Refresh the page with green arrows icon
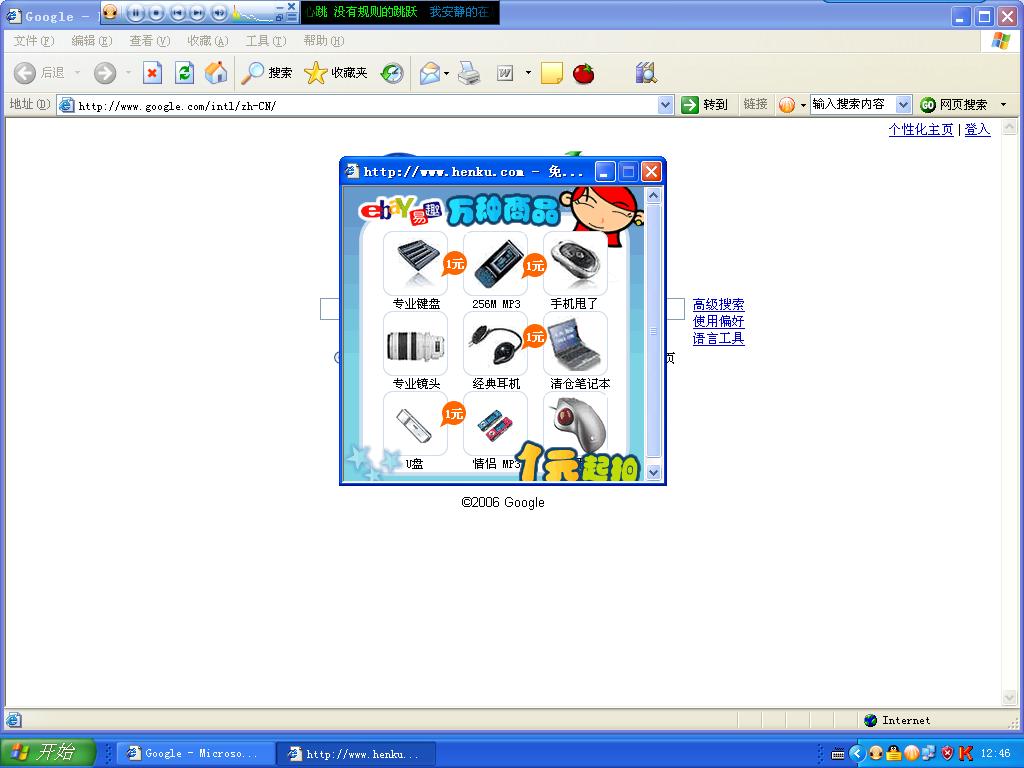Viewport: 1024px width, 768px height. point(184,72)
